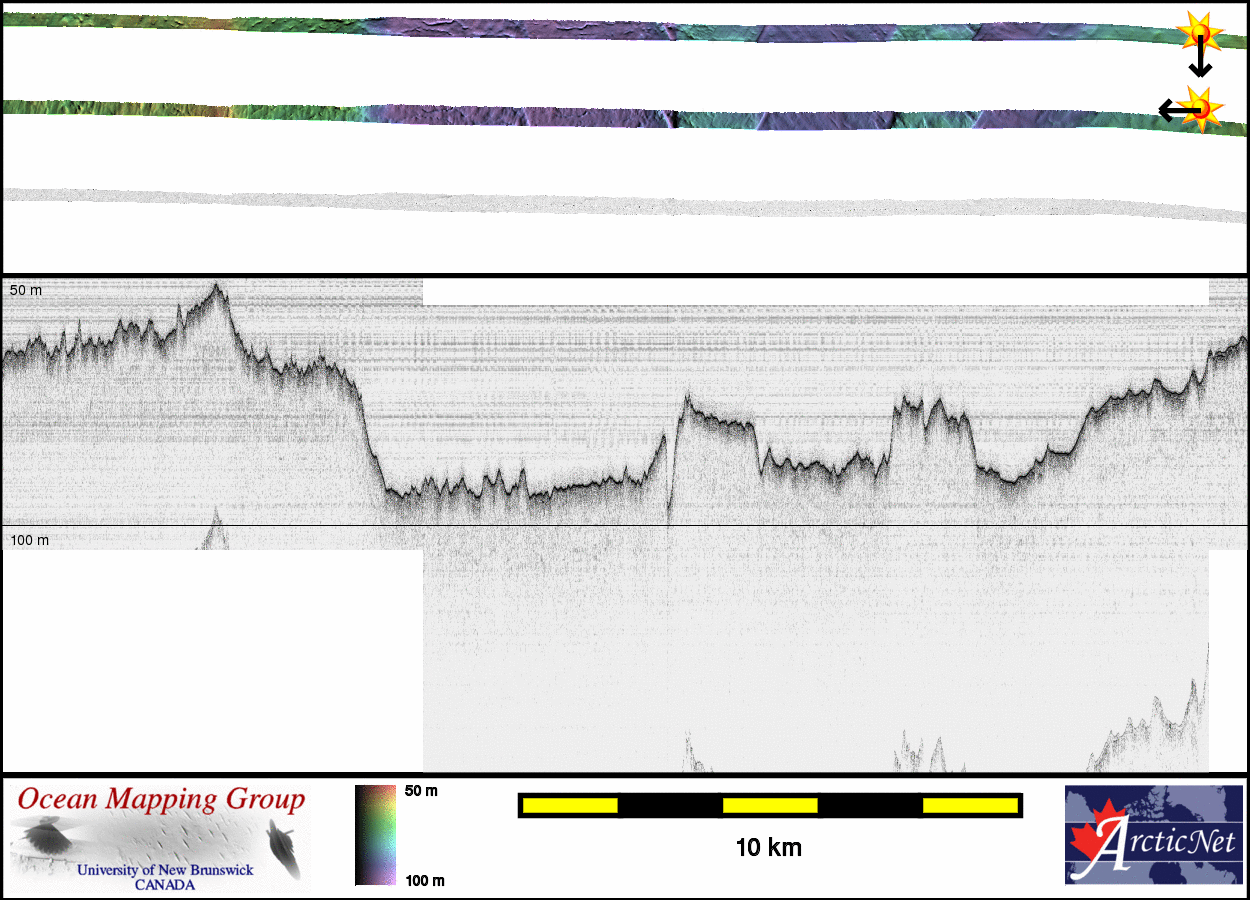Click the 10 km scale label
This screenshot has width=1250, height=900.
(x=768, y=848)
